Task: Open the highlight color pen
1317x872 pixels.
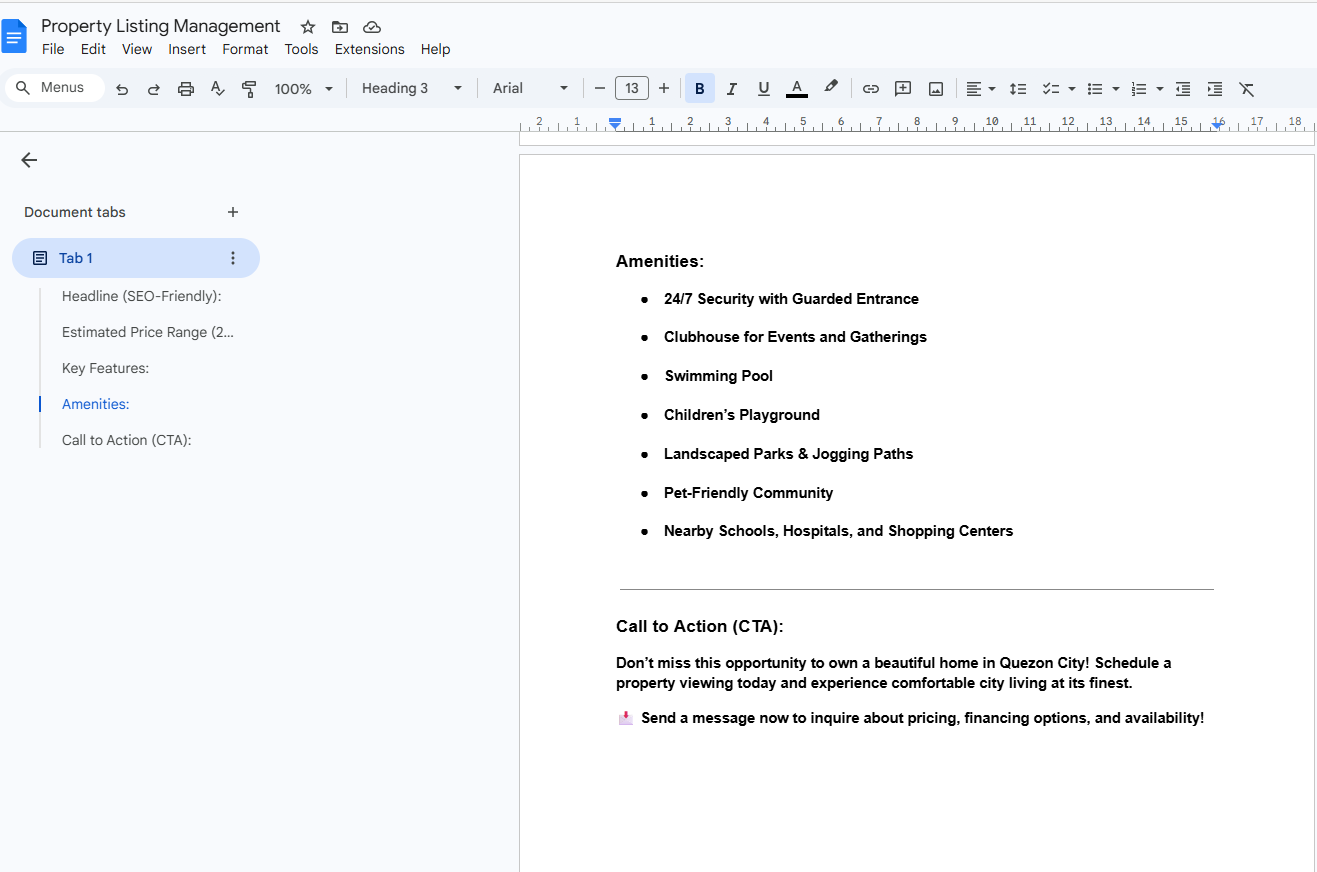Action: (x=831, y=88)
